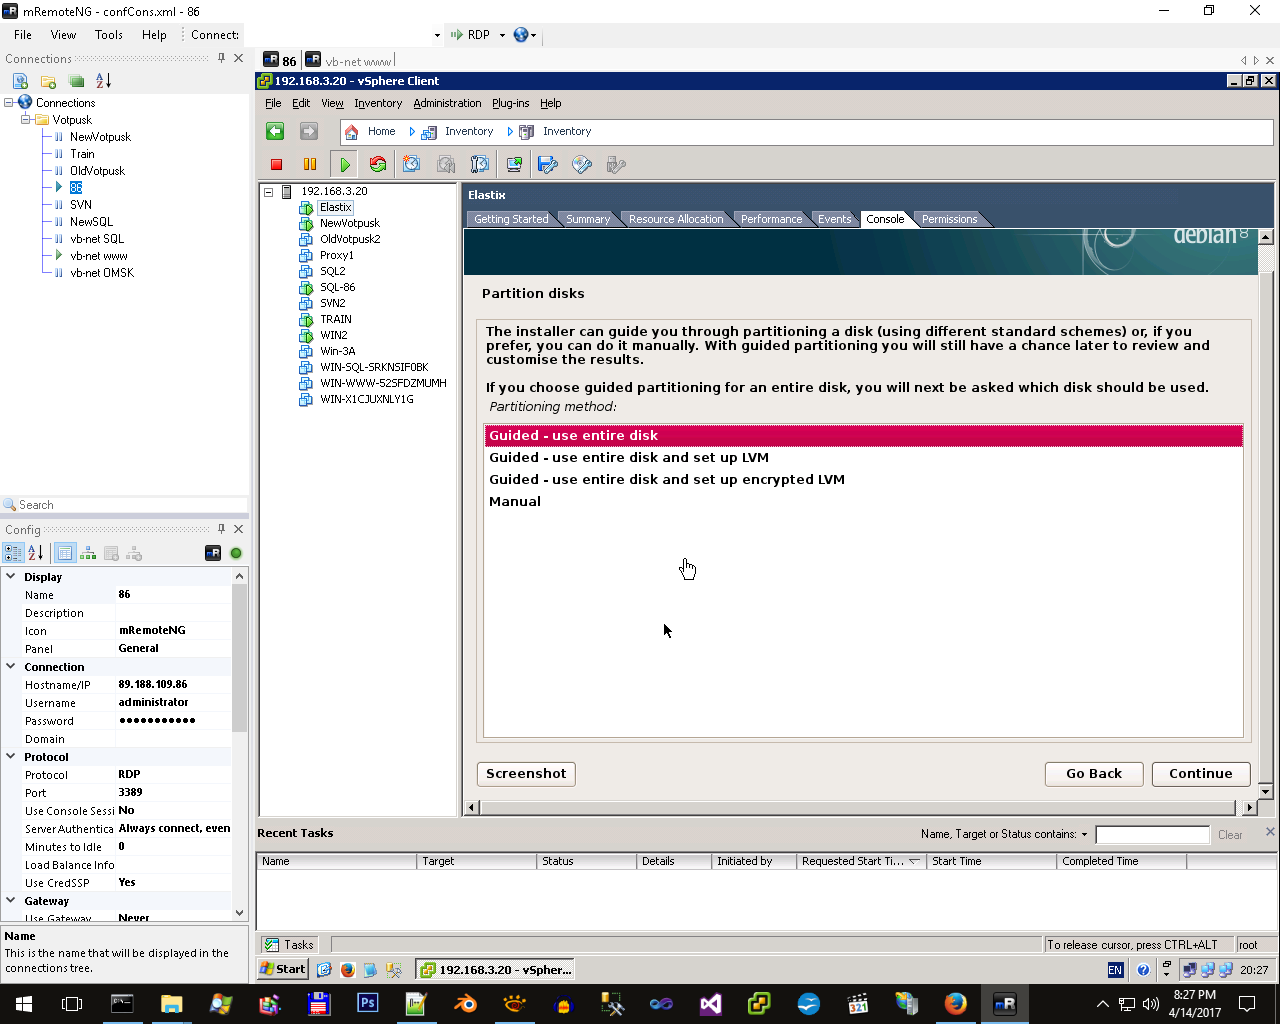Click the Continue button in Debian installer
This screenshot has height=1024, width=1280.
click(1201, 774)
